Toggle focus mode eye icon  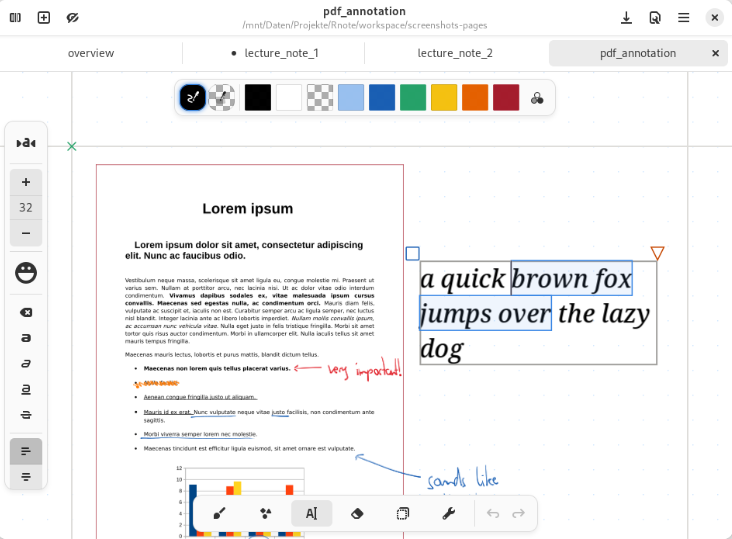point(72,18)
